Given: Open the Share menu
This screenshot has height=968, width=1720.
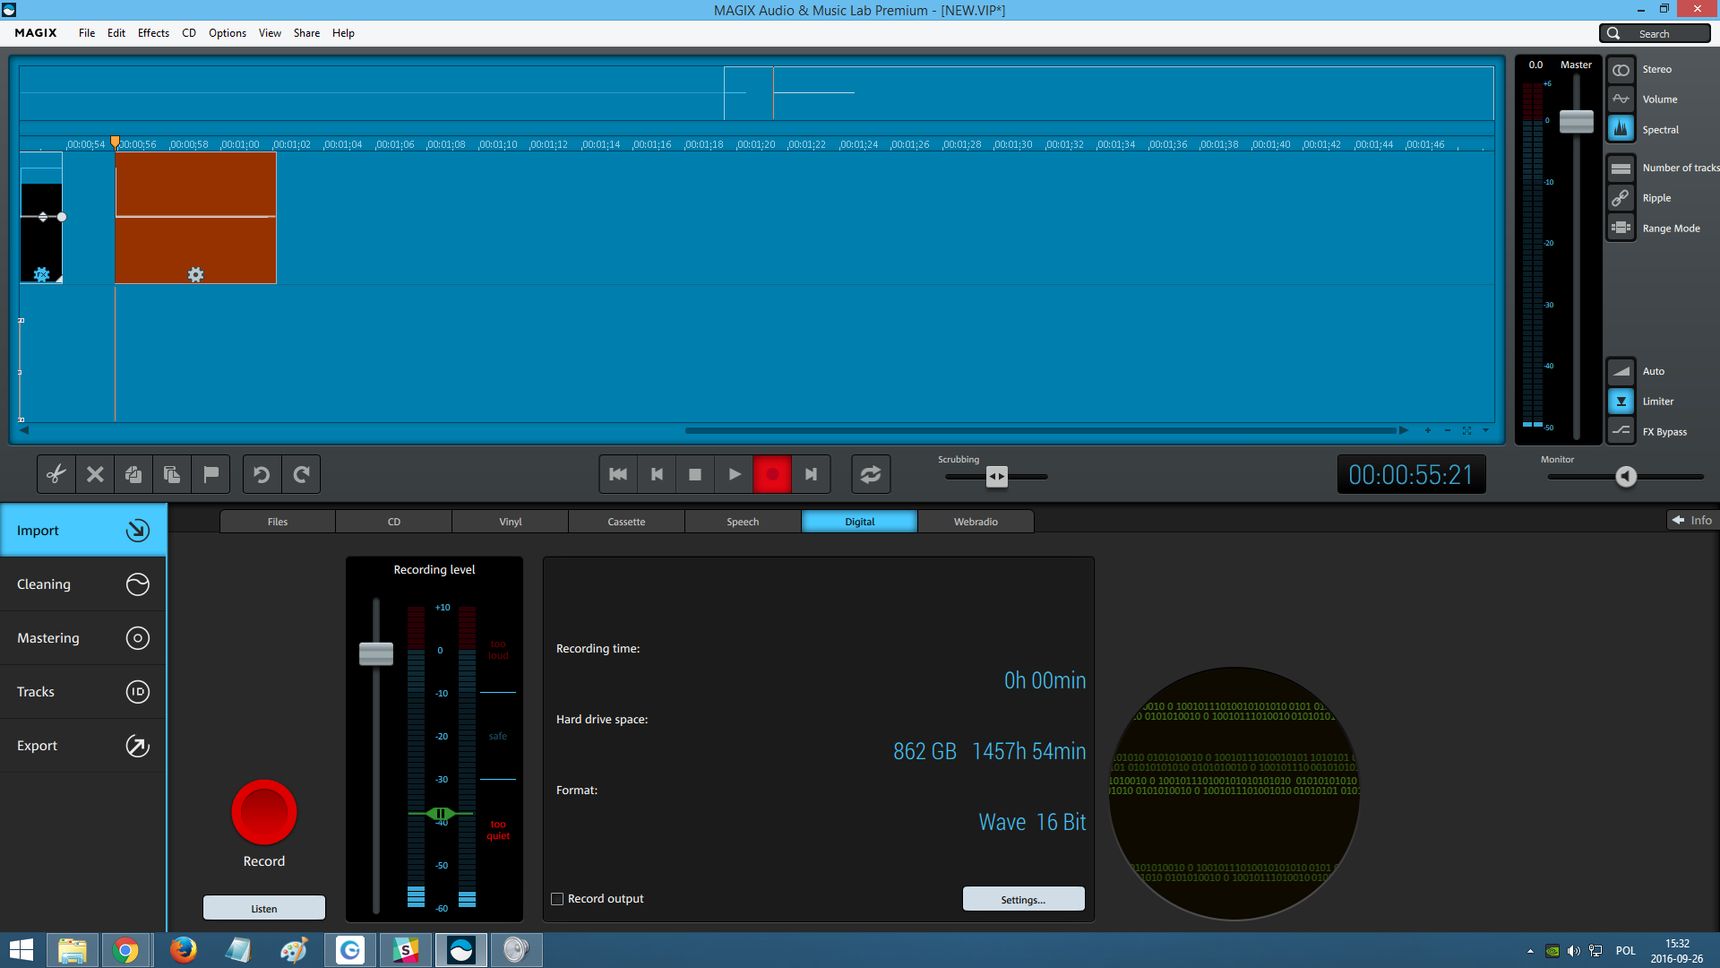Looking at the screenshot, I should point(306,33).
